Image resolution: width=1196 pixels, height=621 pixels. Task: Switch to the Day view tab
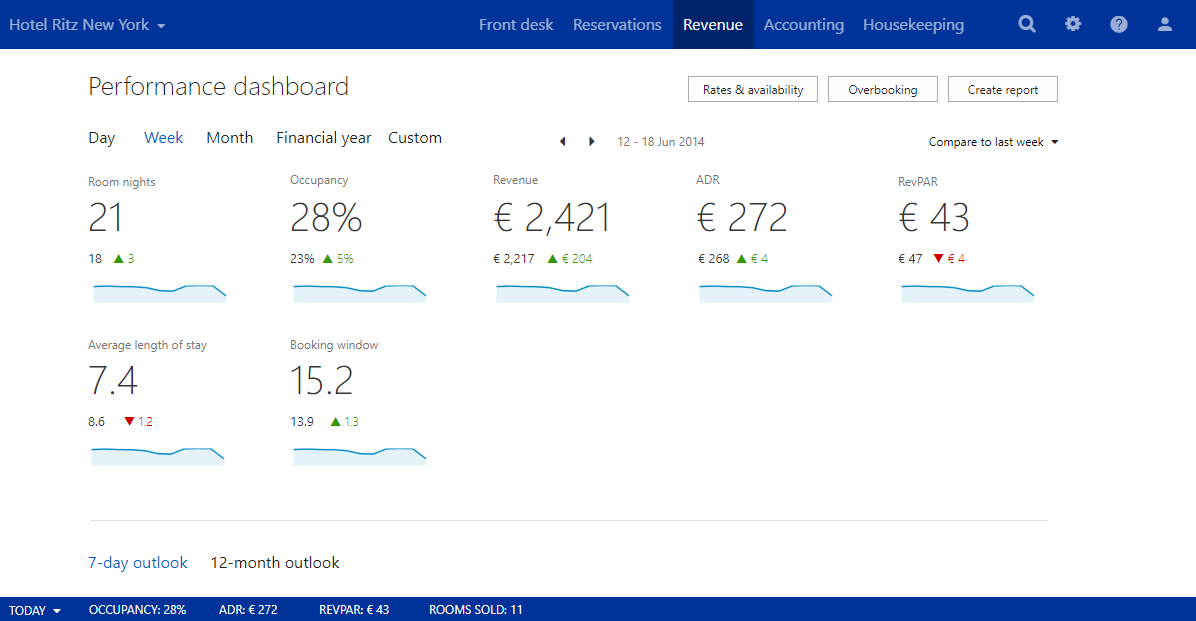[x=101, y=138]
